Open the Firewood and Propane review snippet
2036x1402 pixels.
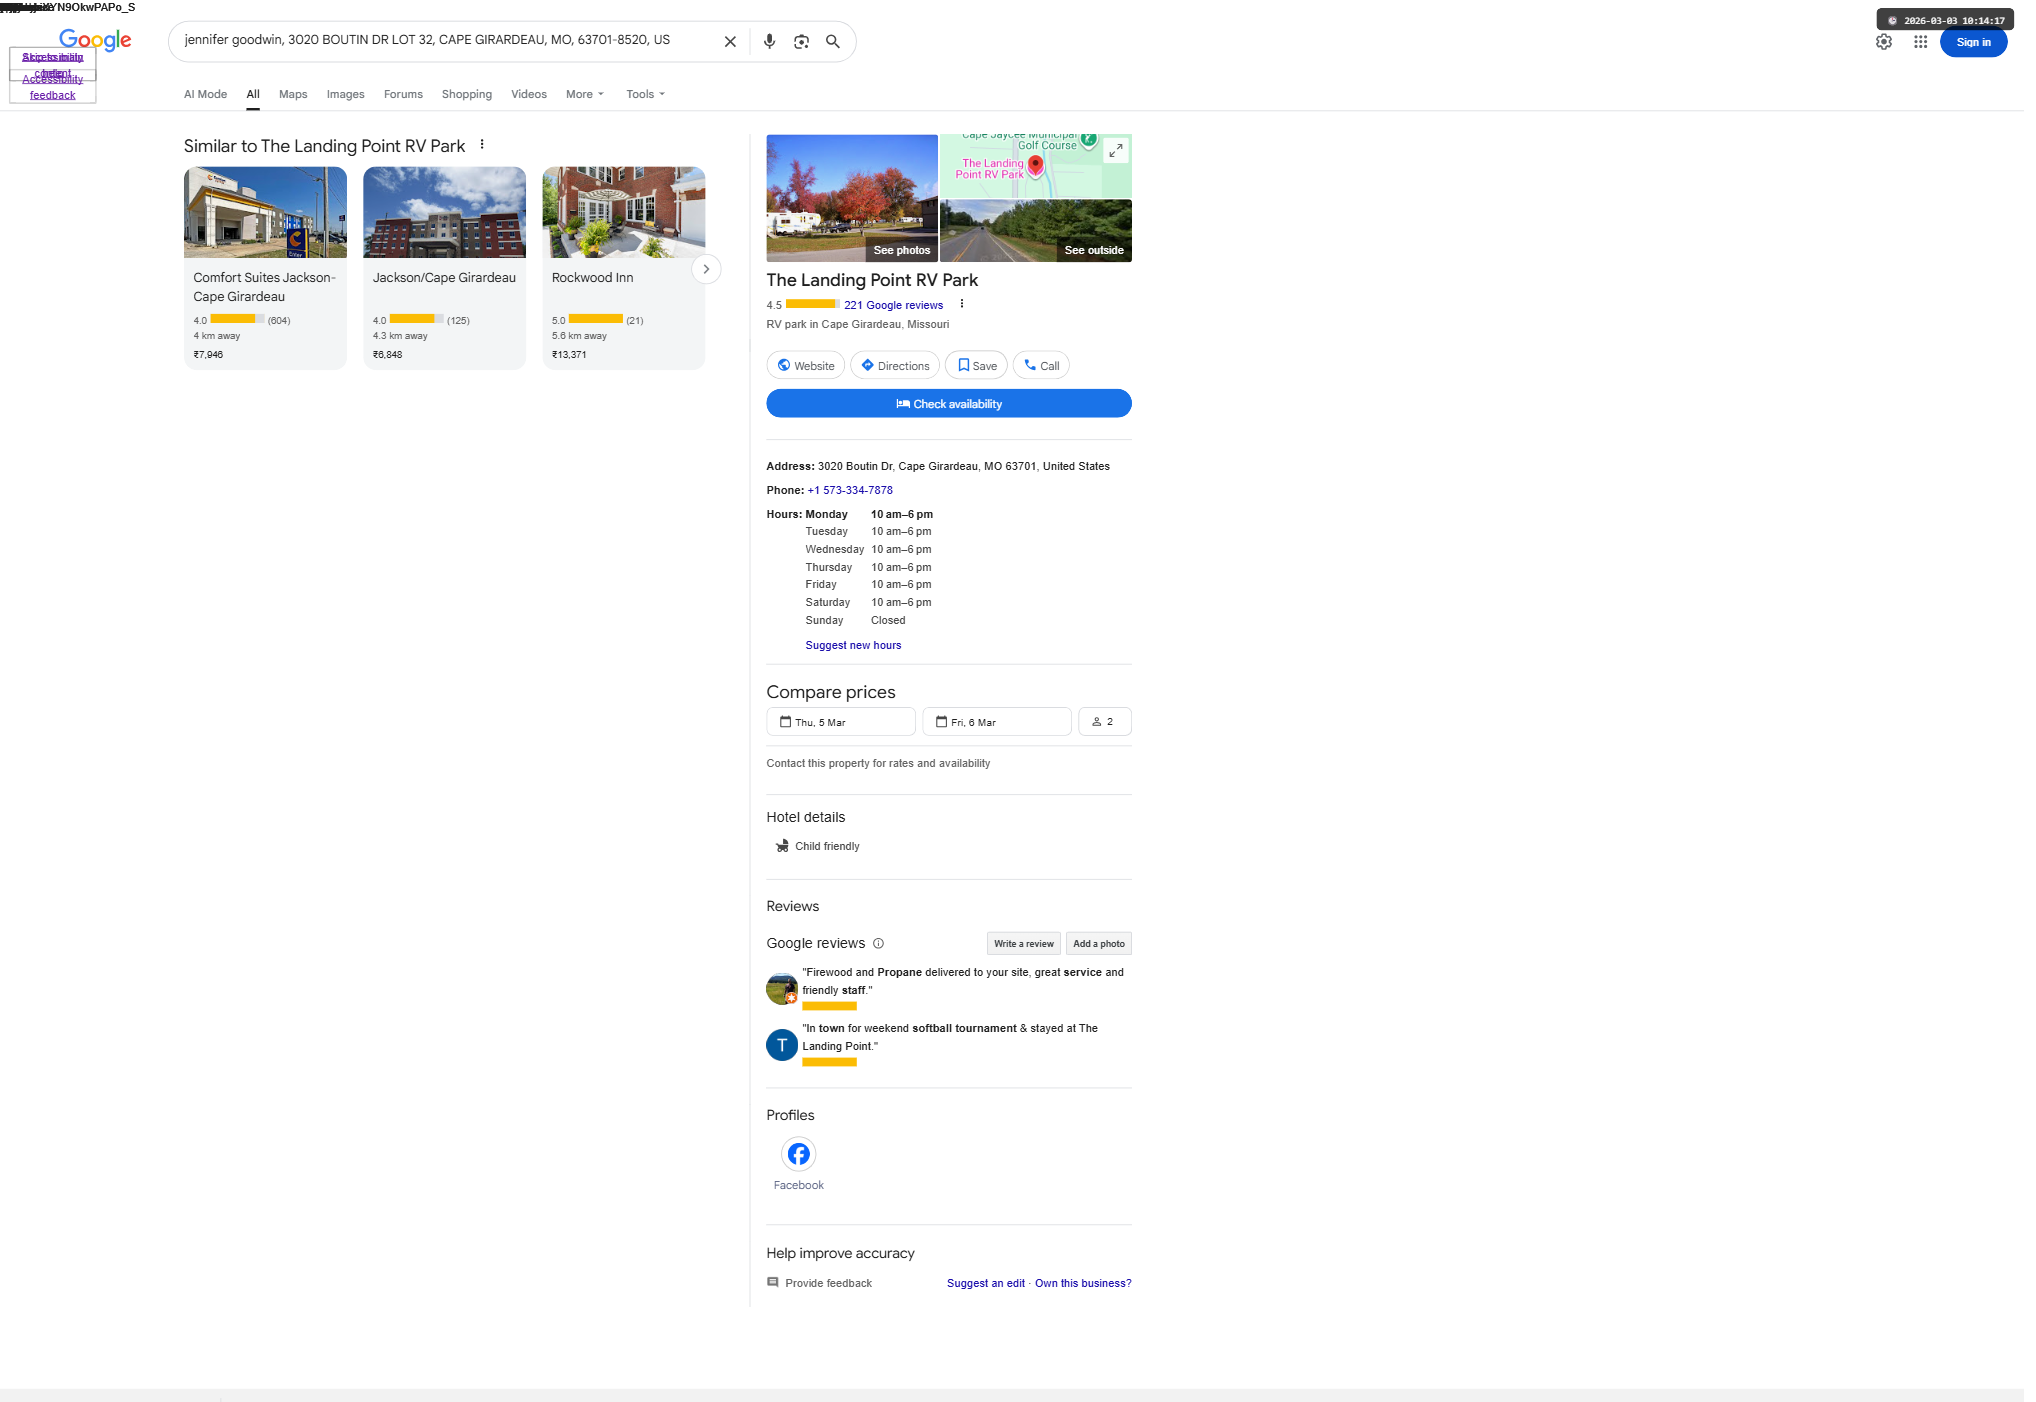(x=963, y=981)
